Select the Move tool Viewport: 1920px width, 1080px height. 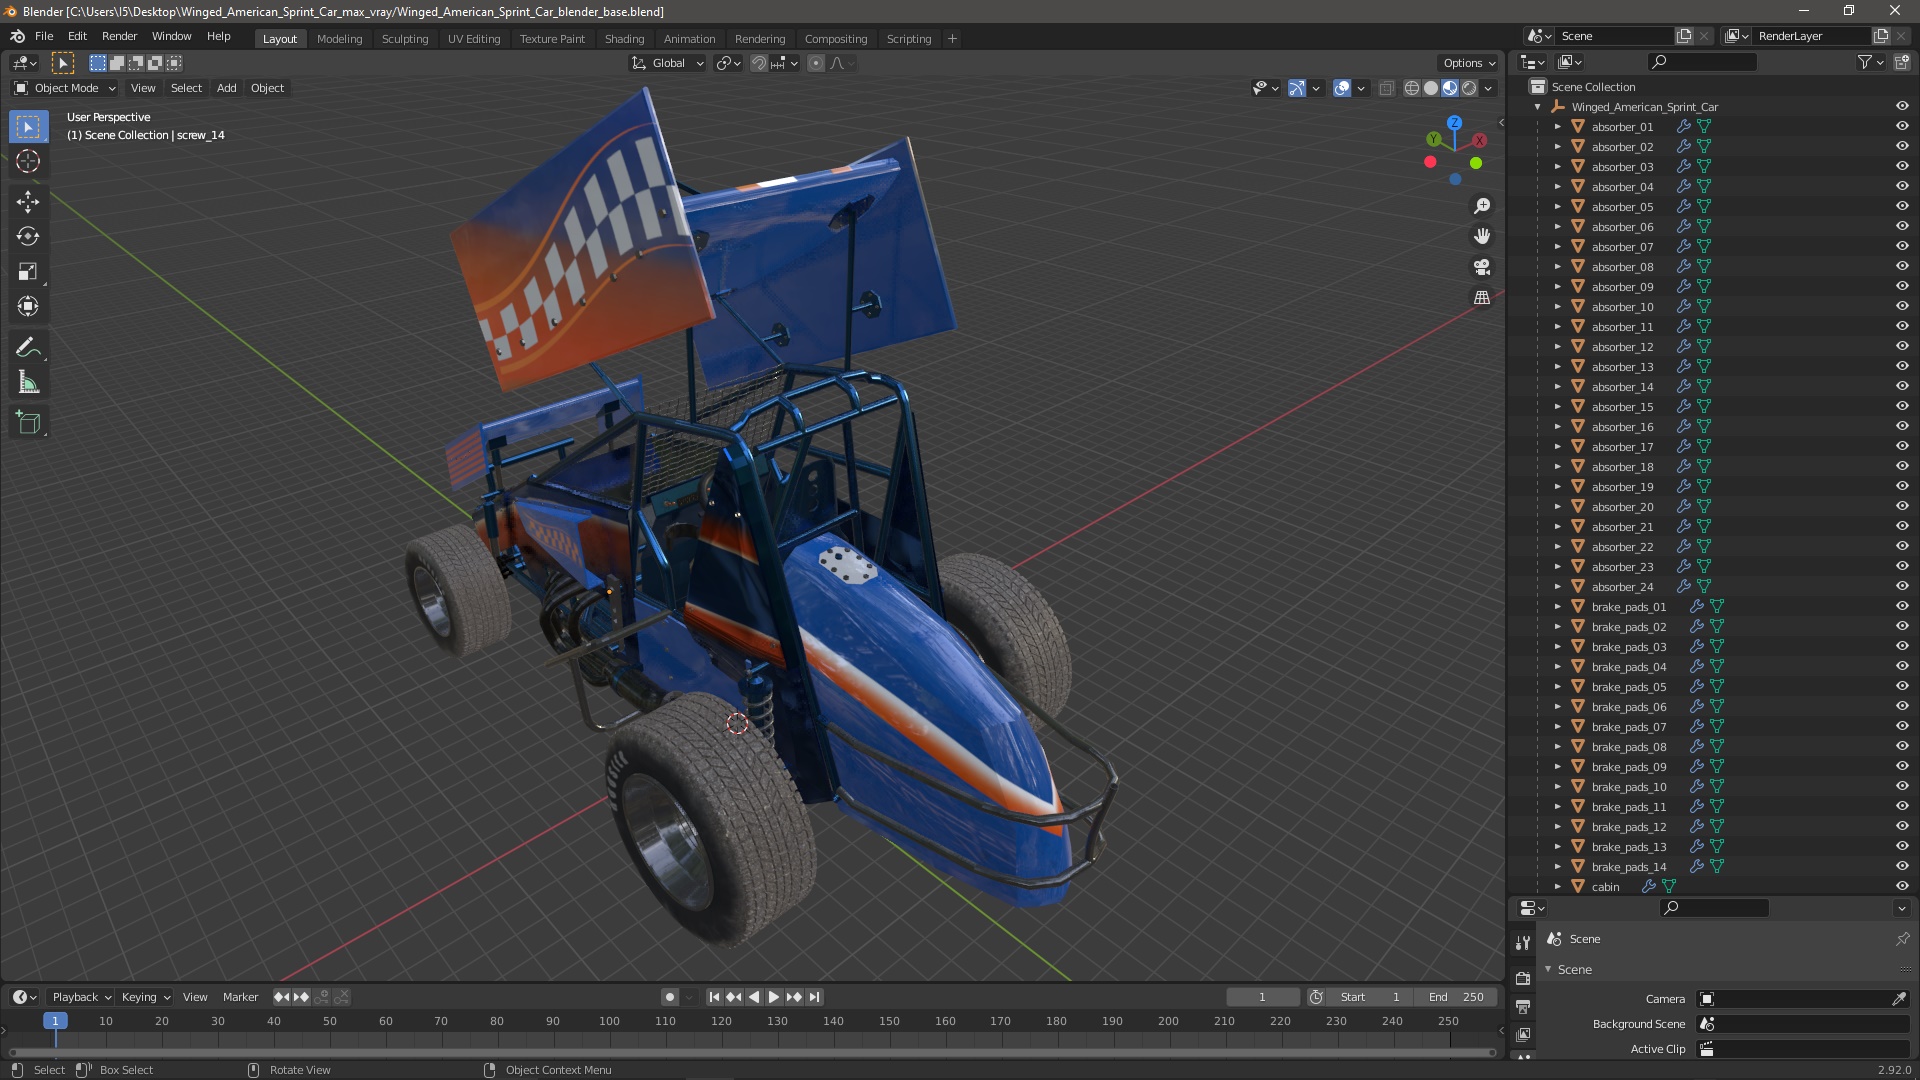[28, 201]
